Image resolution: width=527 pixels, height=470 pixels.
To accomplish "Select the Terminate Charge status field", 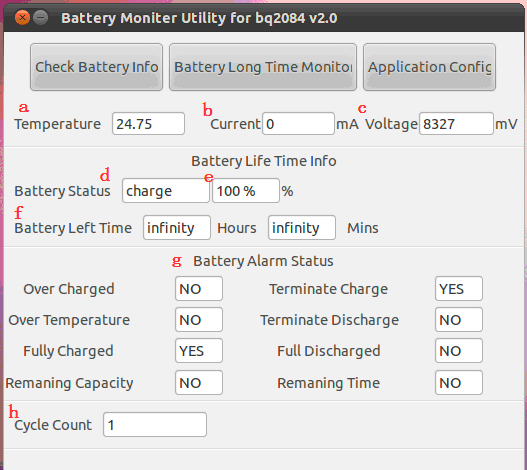I will pyautogui.click(x=459, y=288).
